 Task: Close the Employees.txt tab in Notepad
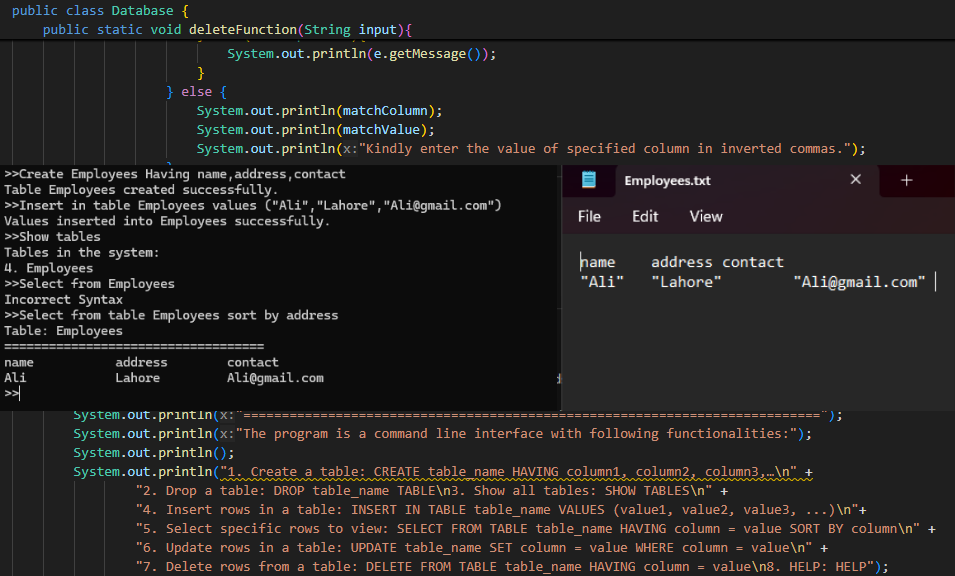click(x=856, y=180)
